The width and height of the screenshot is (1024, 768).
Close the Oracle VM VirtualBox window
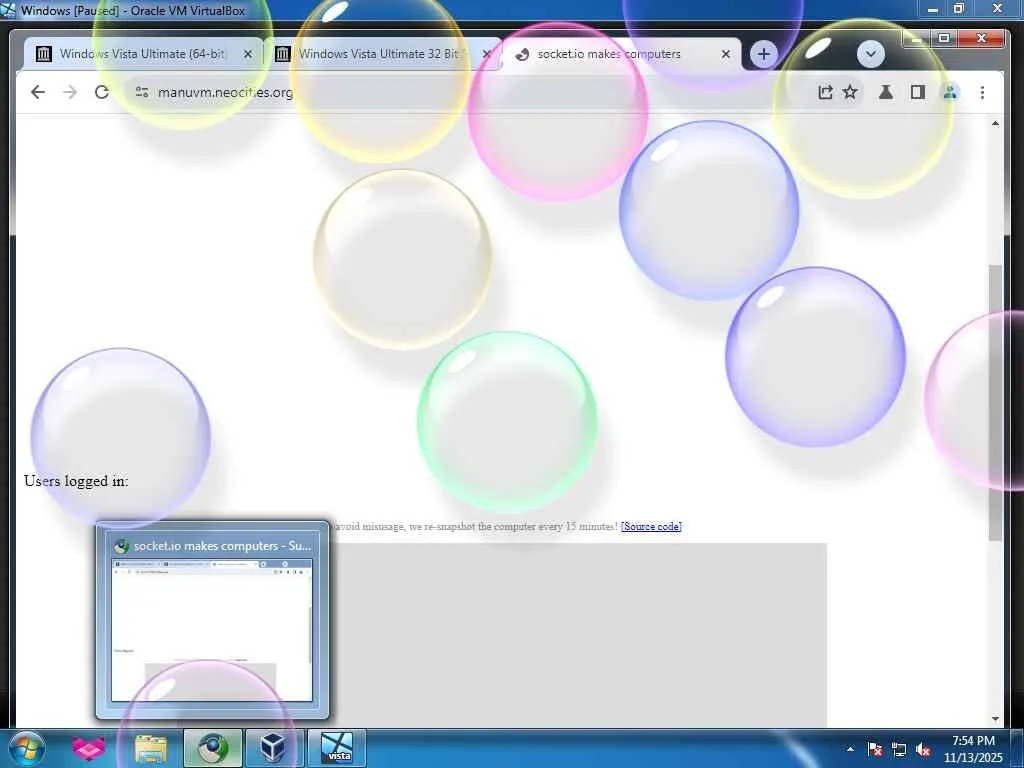[x=997, y=9]
